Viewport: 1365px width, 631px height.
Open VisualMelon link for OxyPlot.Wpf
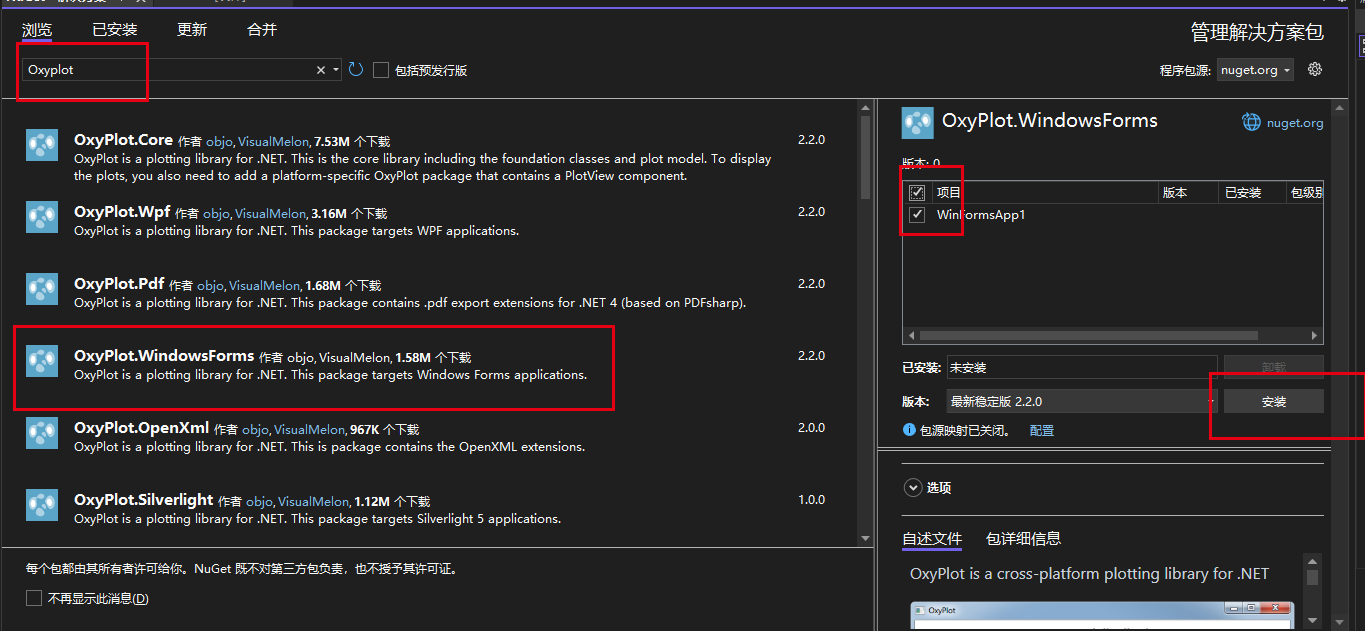tap(270, 214)
